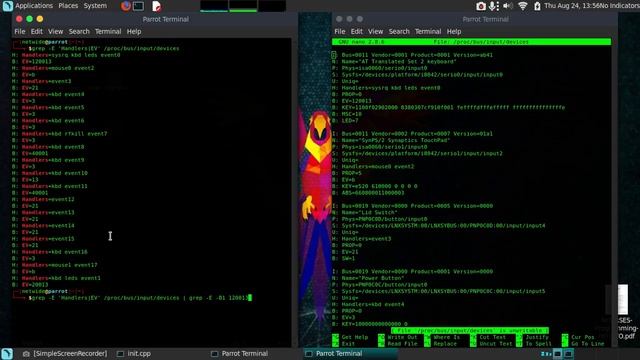Screen dimensions: 640x360
Task: Click show desktop icon in bottom panel
Action: pos(7,354)
